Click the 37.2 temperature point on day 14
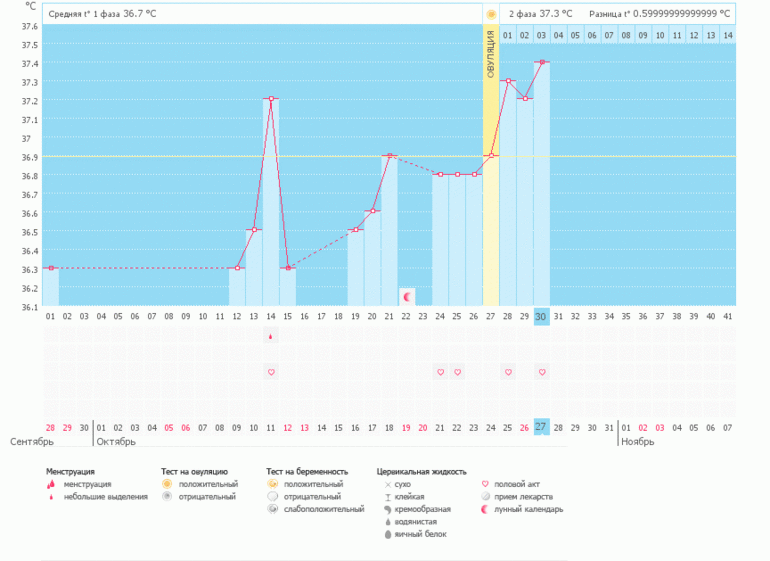Image resolution: width=770 pixels, height=561 pixels. coord(271,99)
